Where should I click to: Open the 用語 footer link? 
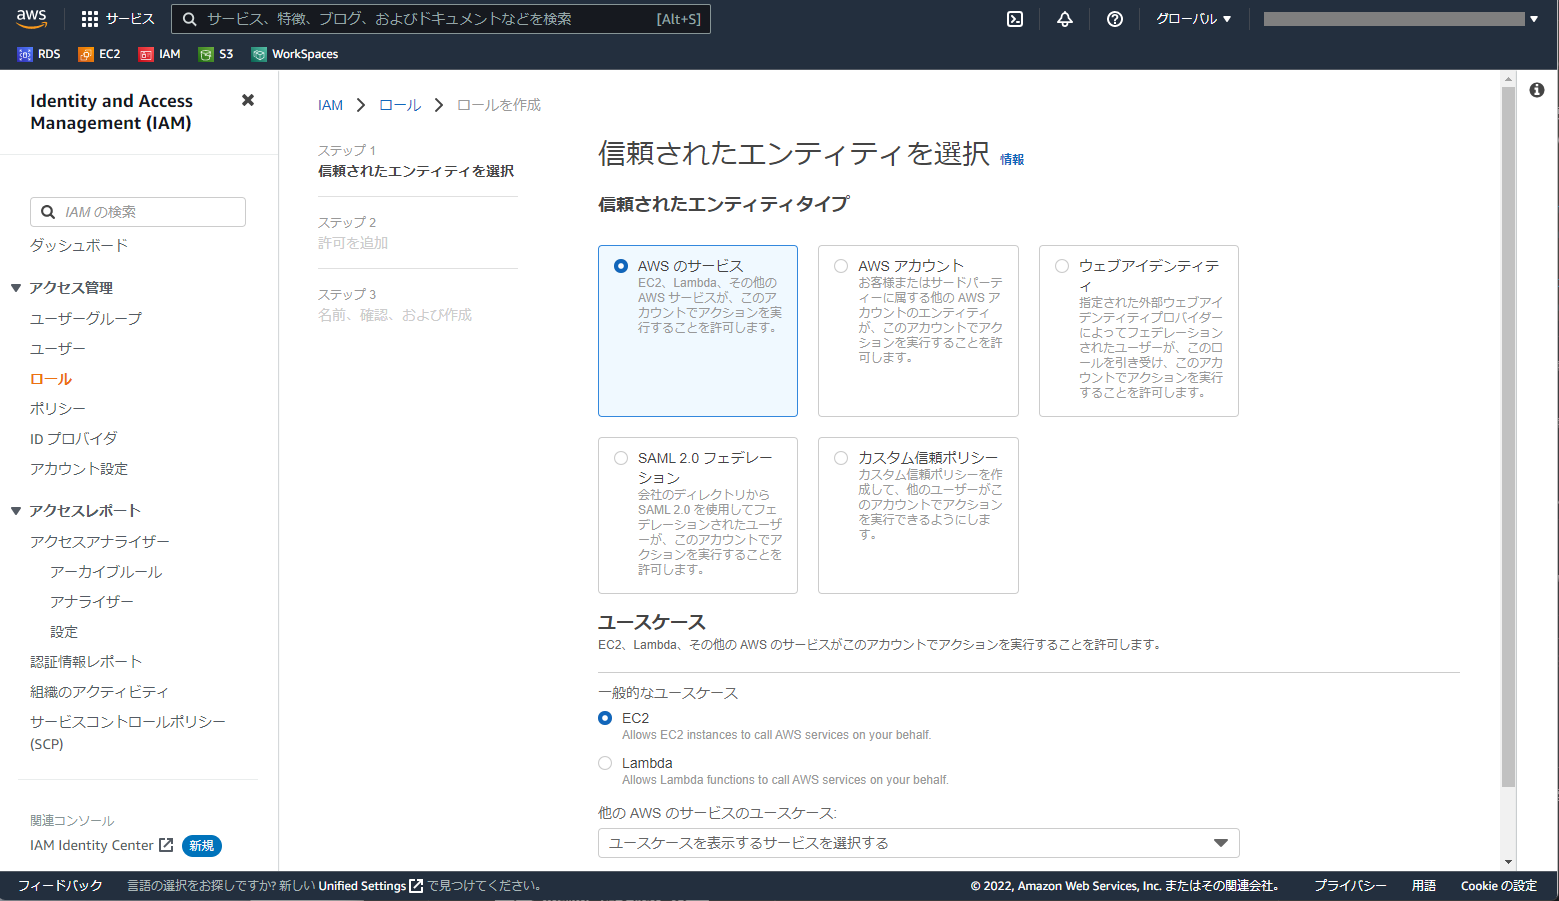pos(1424,886)
